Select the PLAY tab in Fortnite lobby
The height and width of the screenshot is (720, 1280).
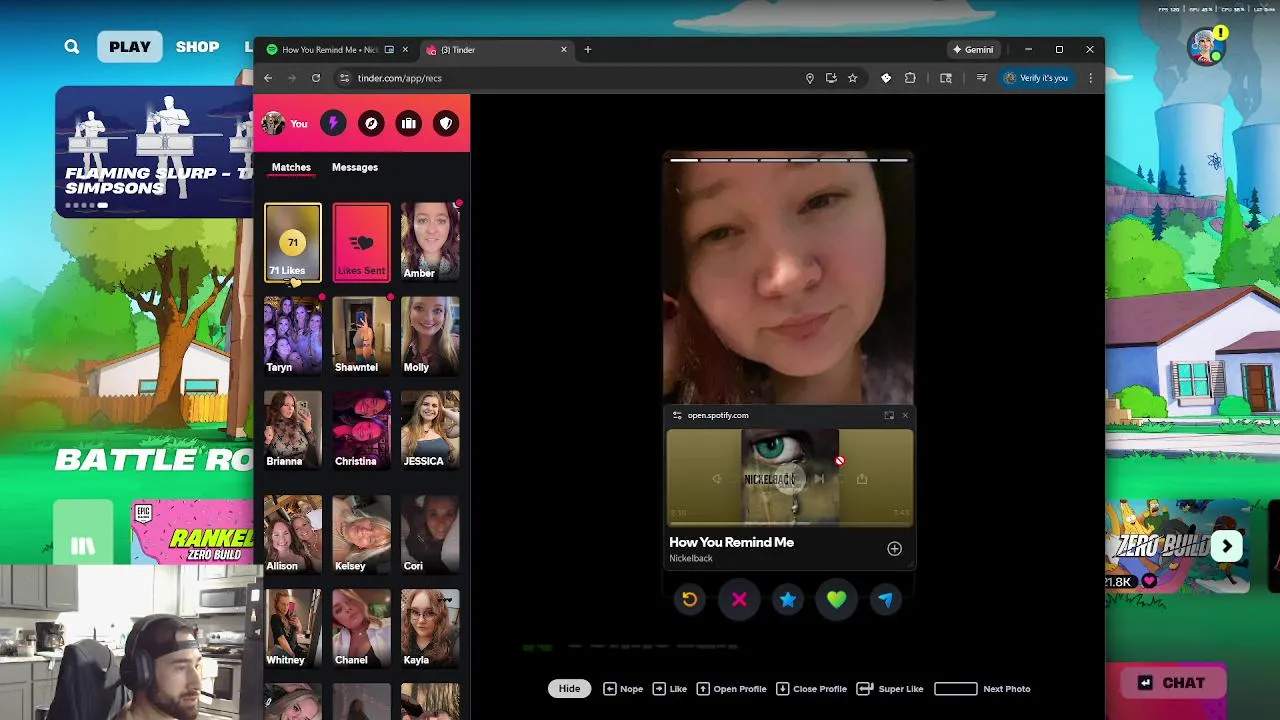point(130,46)
